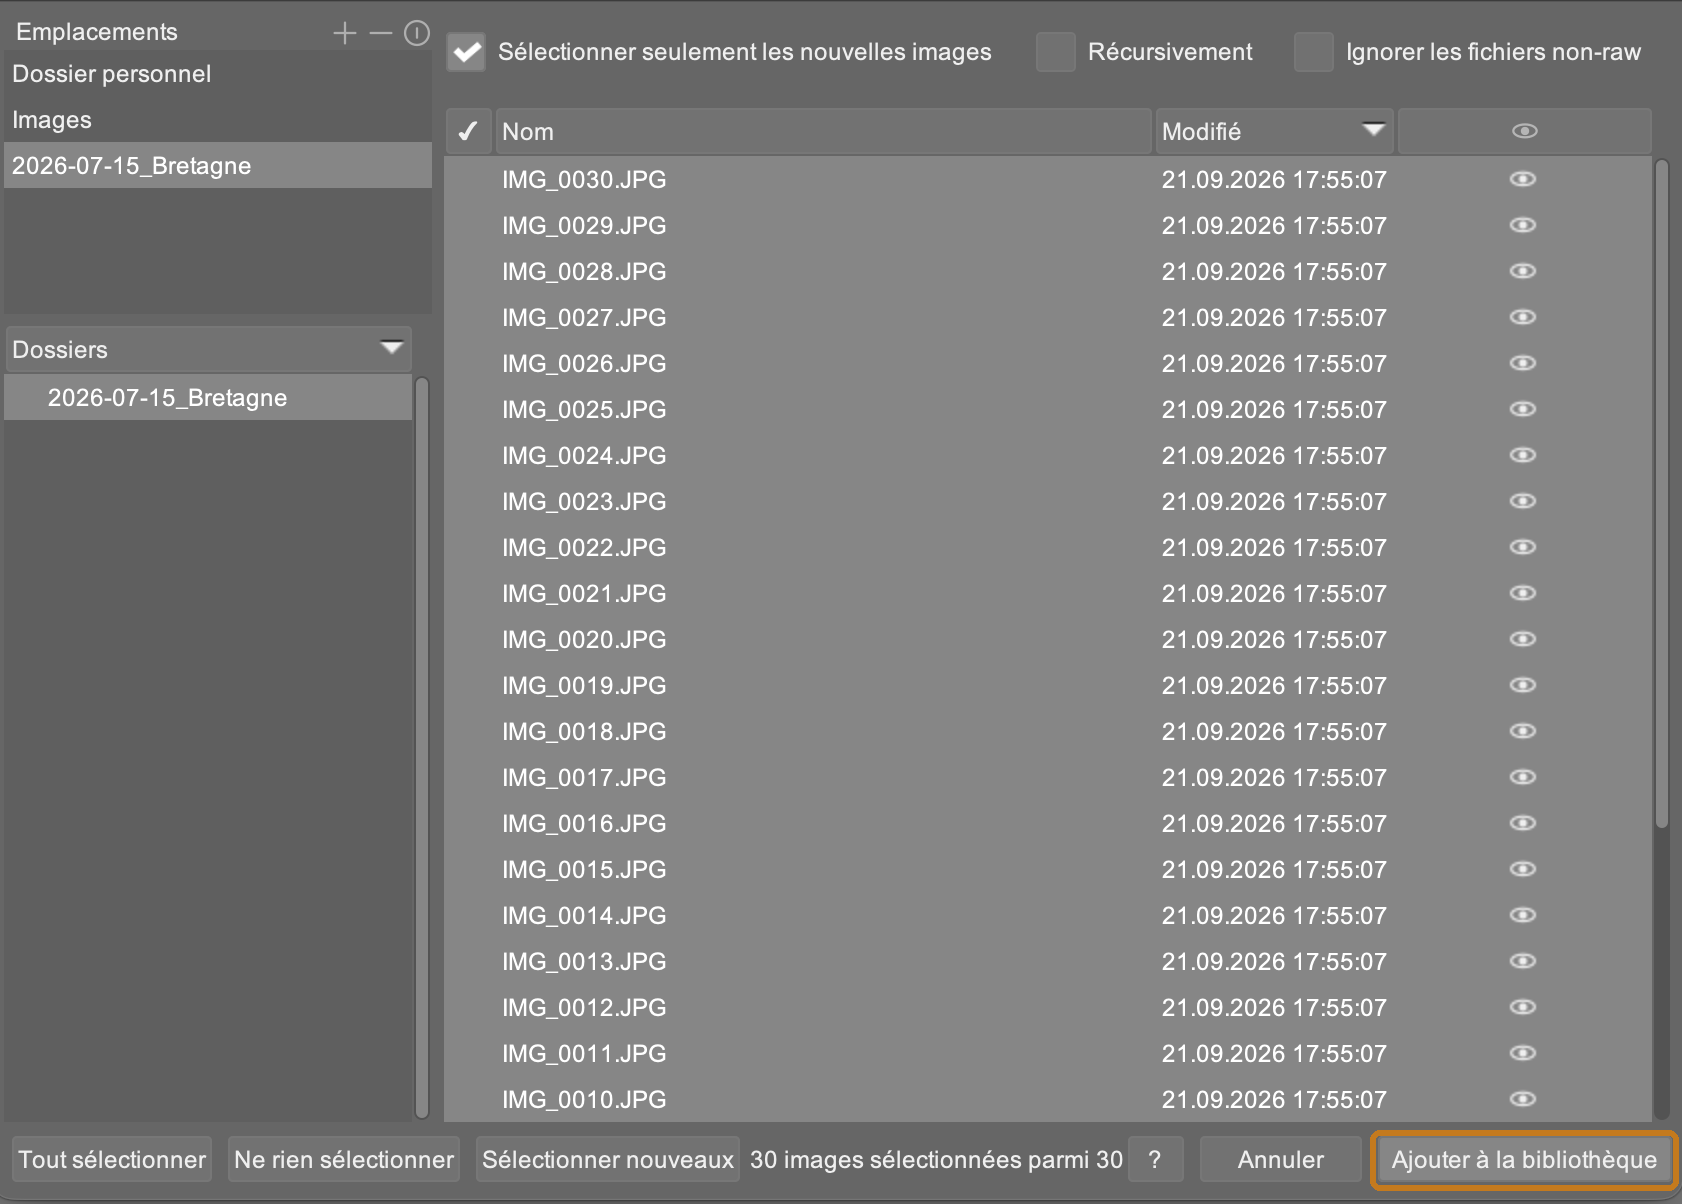Toggle the select-all checkmark column header
1682x1204 pixels.
tap(468, 131)
